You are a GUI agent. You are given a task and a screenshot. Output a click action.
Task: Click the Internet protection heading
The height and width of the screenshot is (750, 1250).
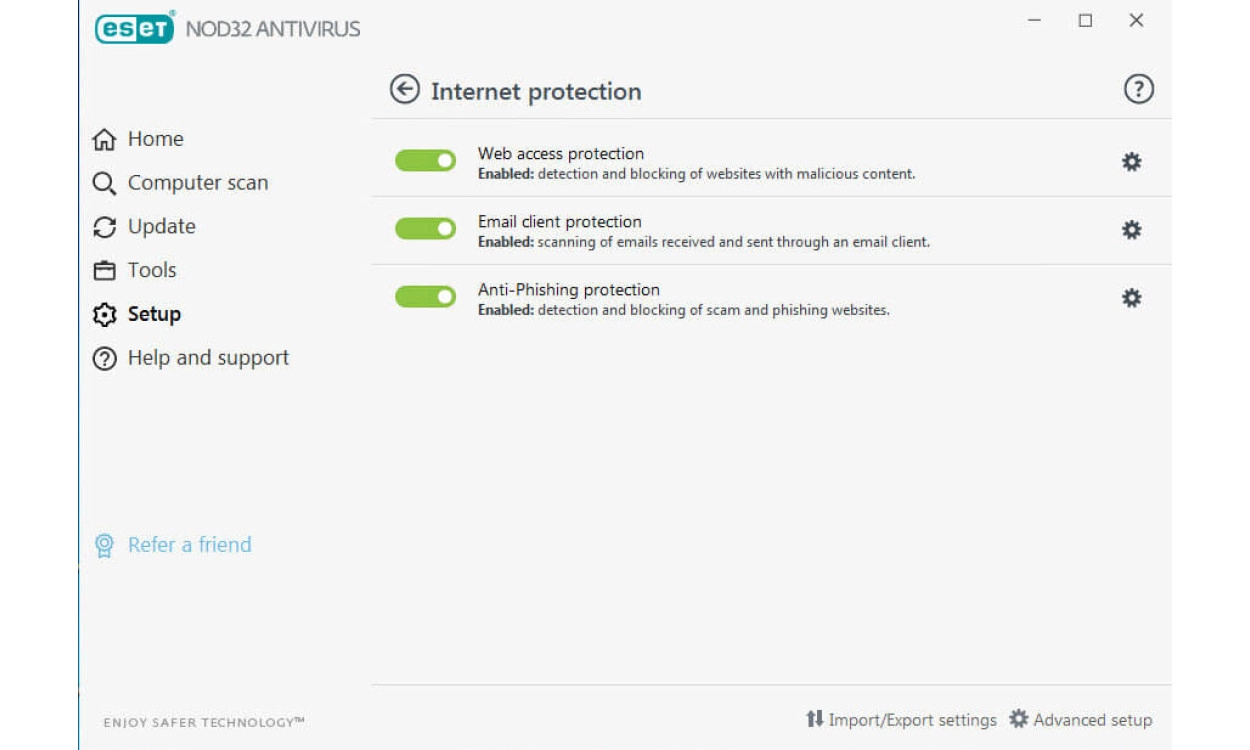pyautogui.click(x=536, y=92)
